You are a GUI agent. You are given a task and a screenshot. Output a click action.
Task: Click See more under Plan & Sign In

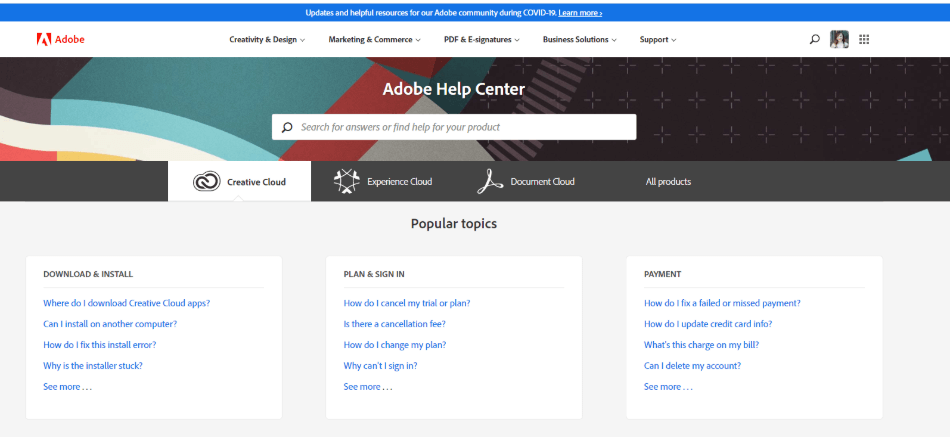(368, 387)
